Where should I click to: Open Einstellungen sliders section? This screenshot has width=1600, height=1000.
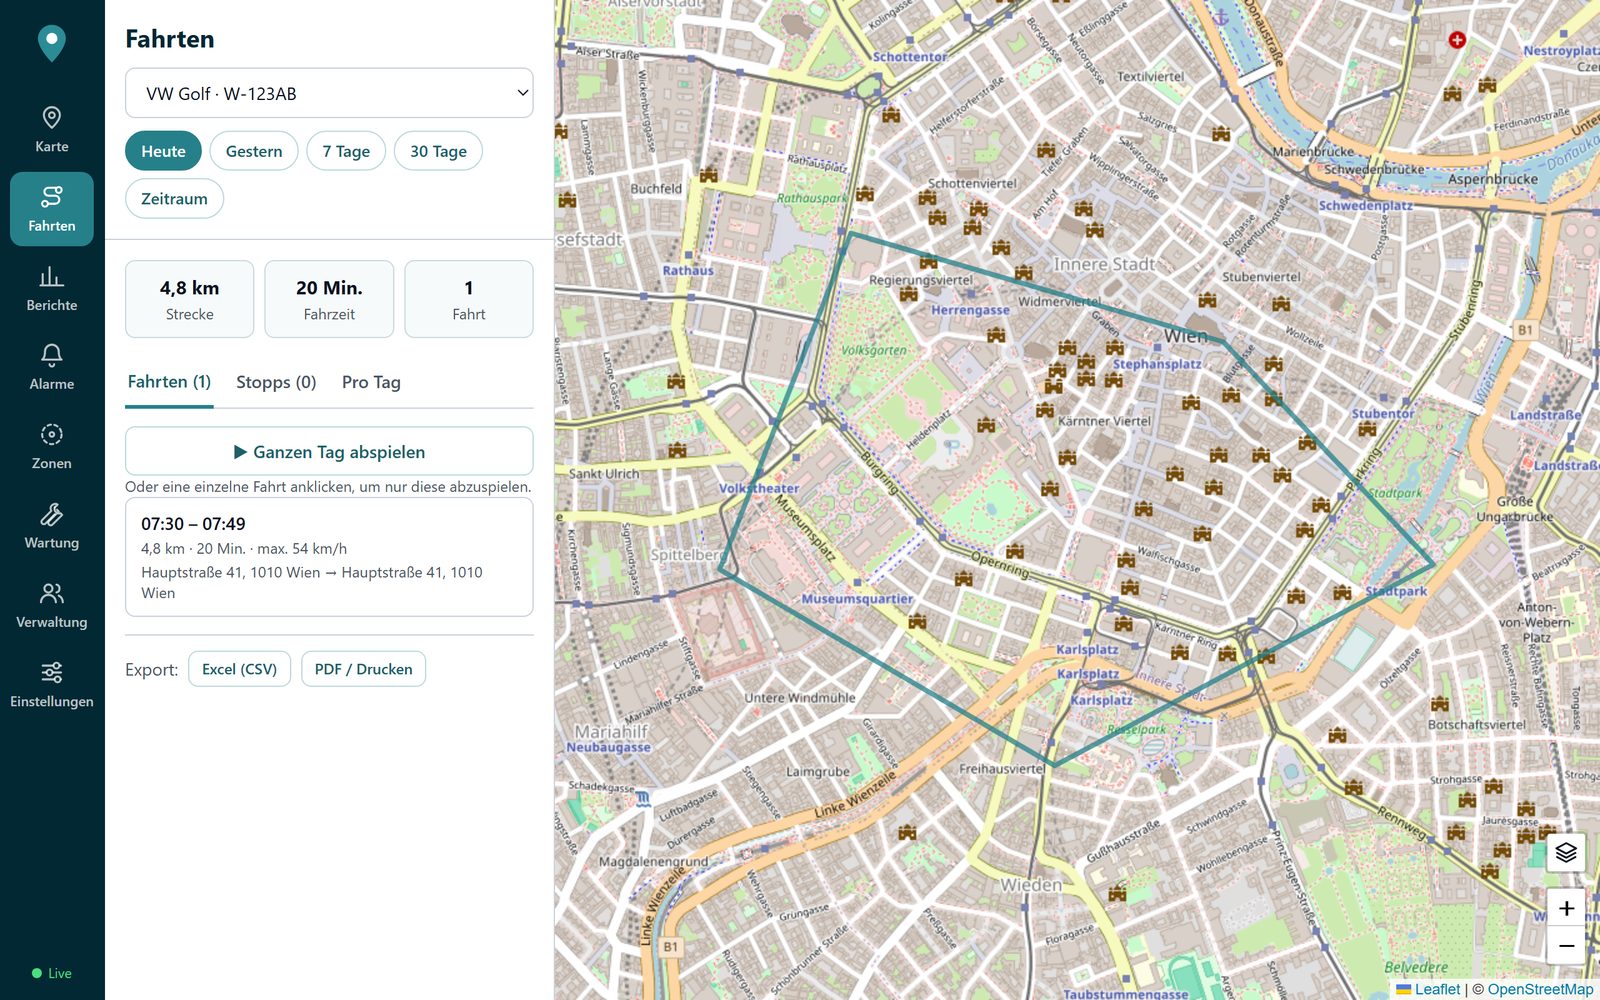[x=52, y=685]
